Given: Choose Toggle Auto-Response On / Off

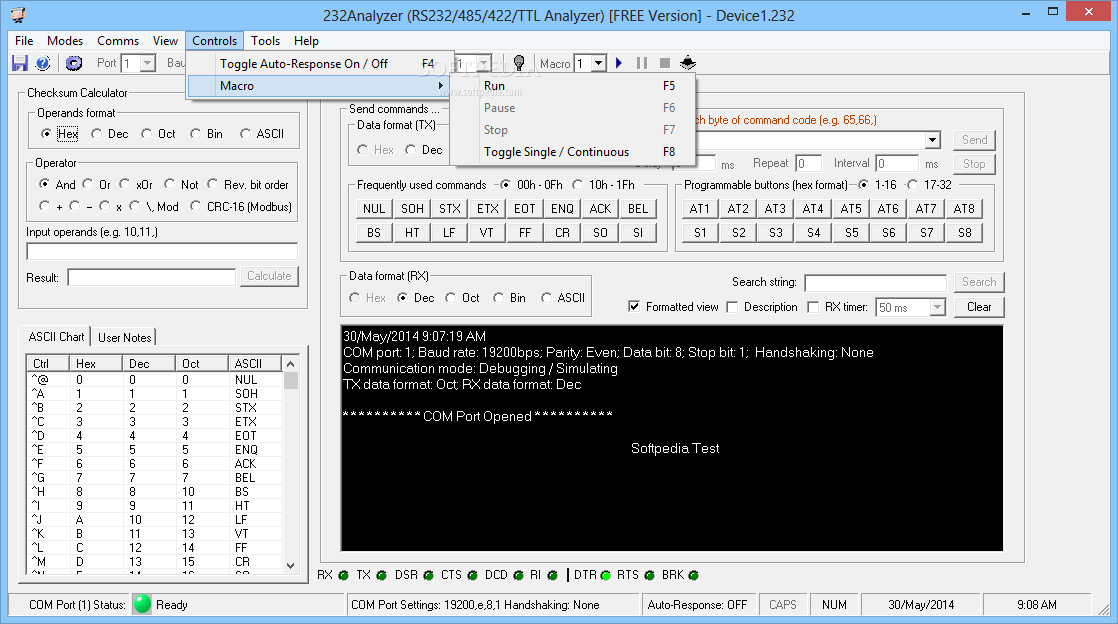Looking at the screenshot, I should point(319,63).
